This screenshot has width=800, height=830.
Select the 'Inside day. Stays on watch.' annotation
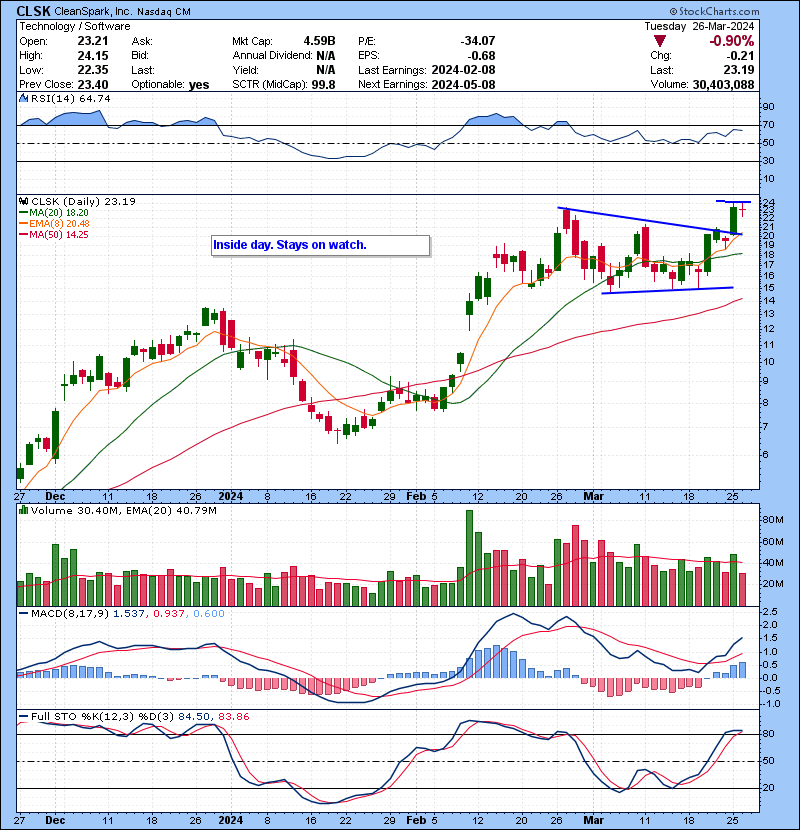pos(320,245)
